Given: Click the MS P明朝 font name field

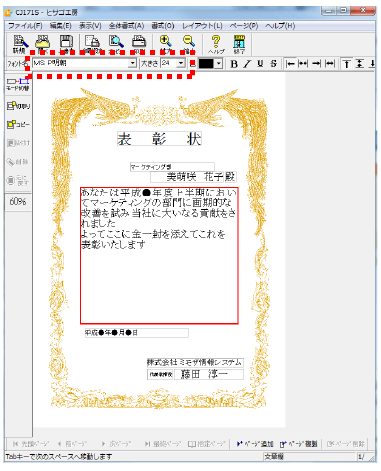Looking at the screenshot, I should point(80,63).
